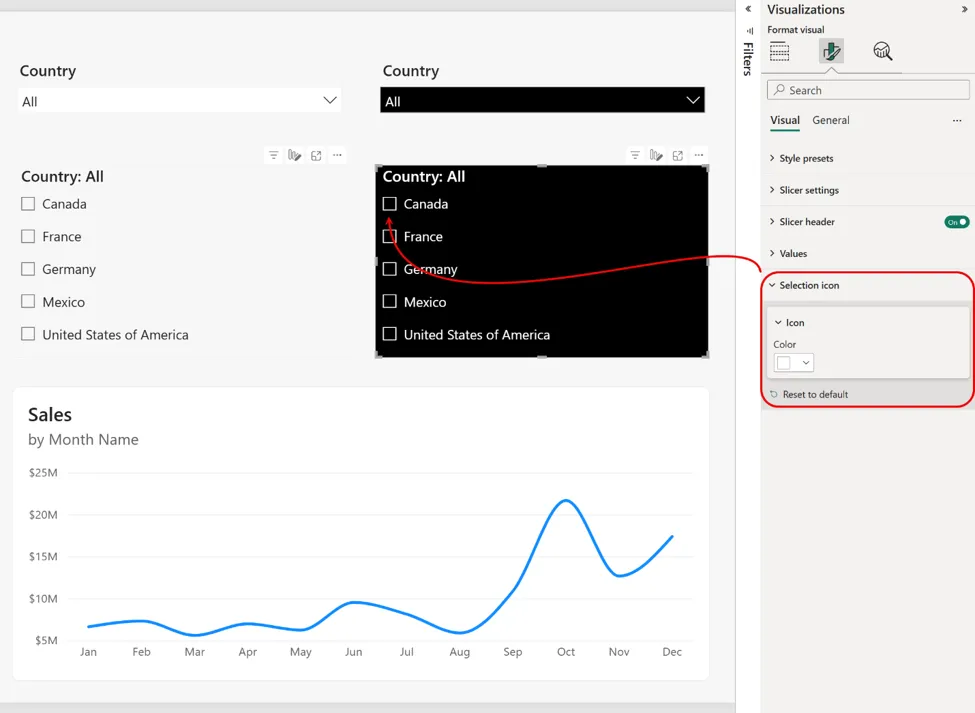The image size is (975, 713).
Task: Open the black Country dropdown slicer
Action: point(542,100)
